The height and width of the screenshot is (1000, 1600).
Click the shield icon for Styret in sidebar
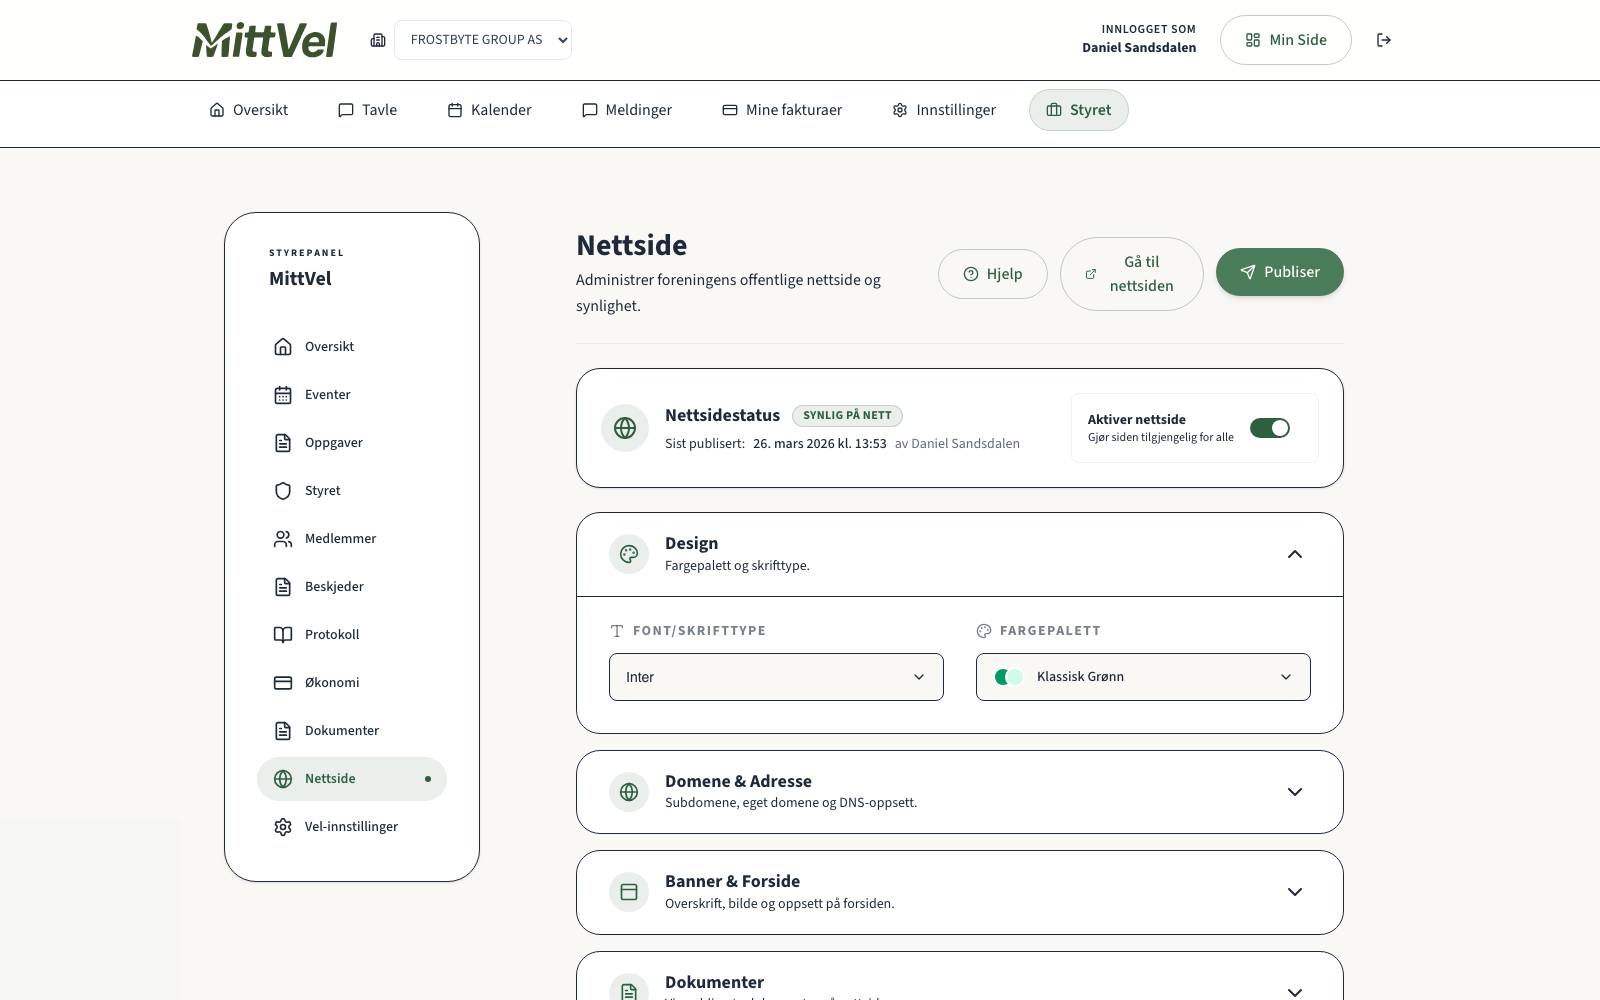pos(283,491)
